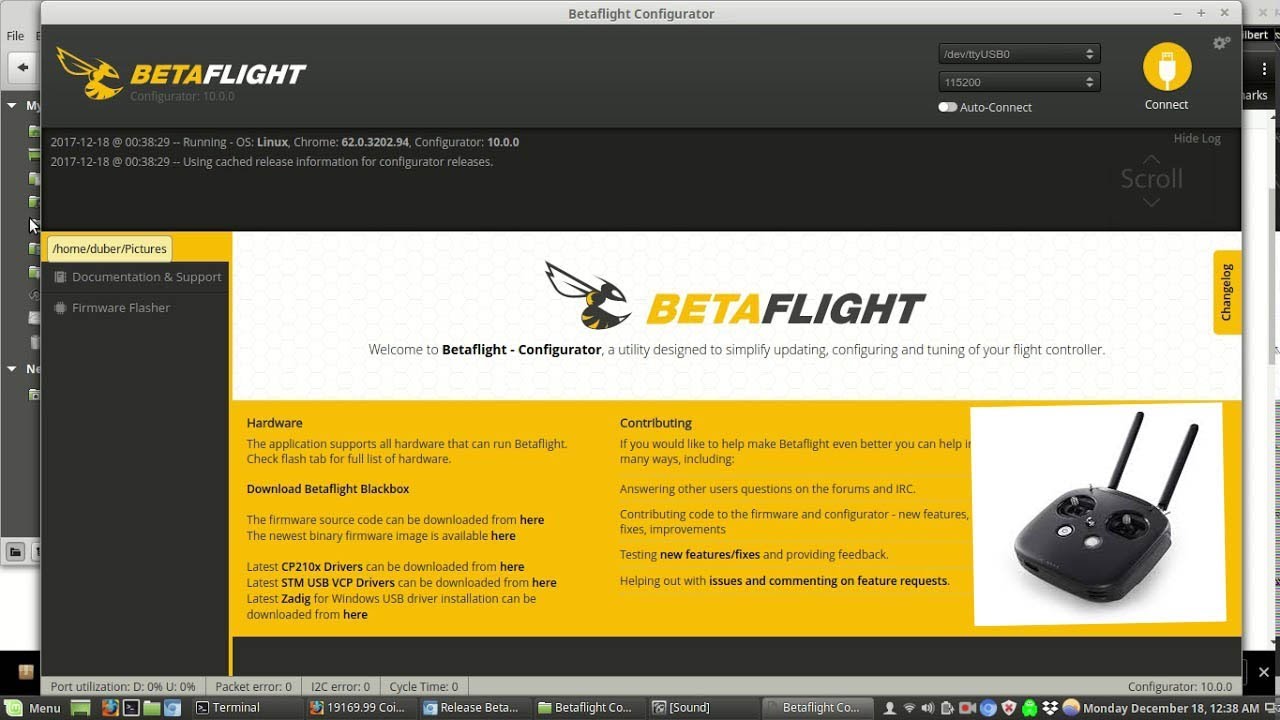Click firmware source code 'here' link
1280x720 pixels.
pos(532,520)
